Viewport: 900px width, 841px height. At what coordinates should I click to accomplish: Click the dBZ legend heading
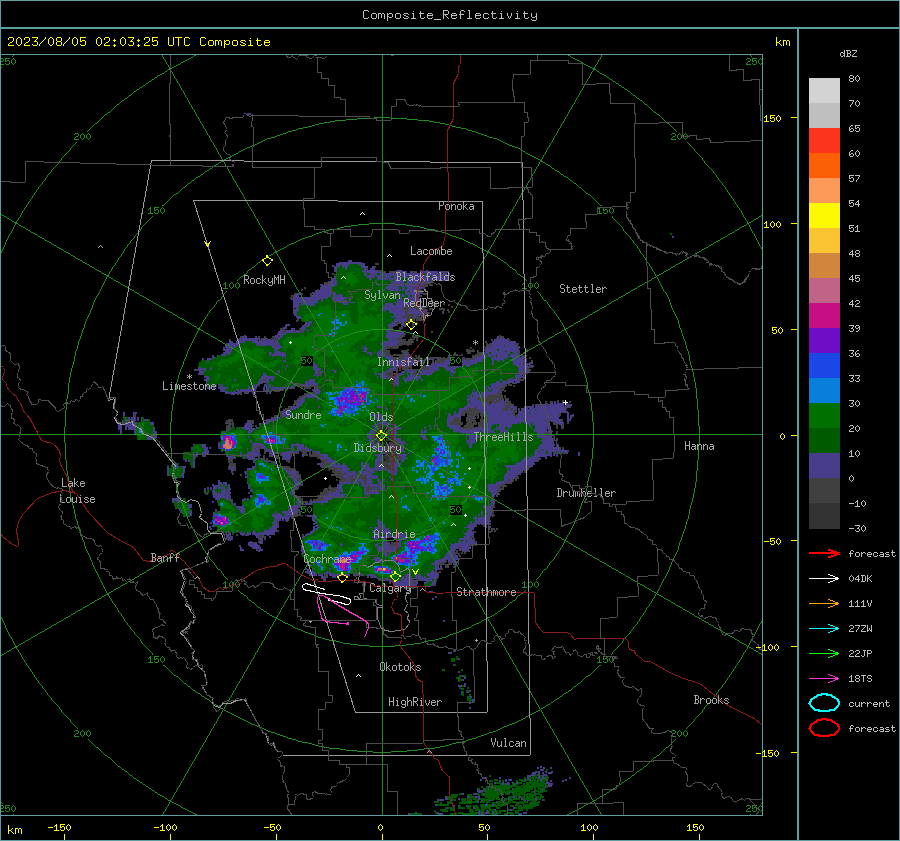tap(848, 53)
